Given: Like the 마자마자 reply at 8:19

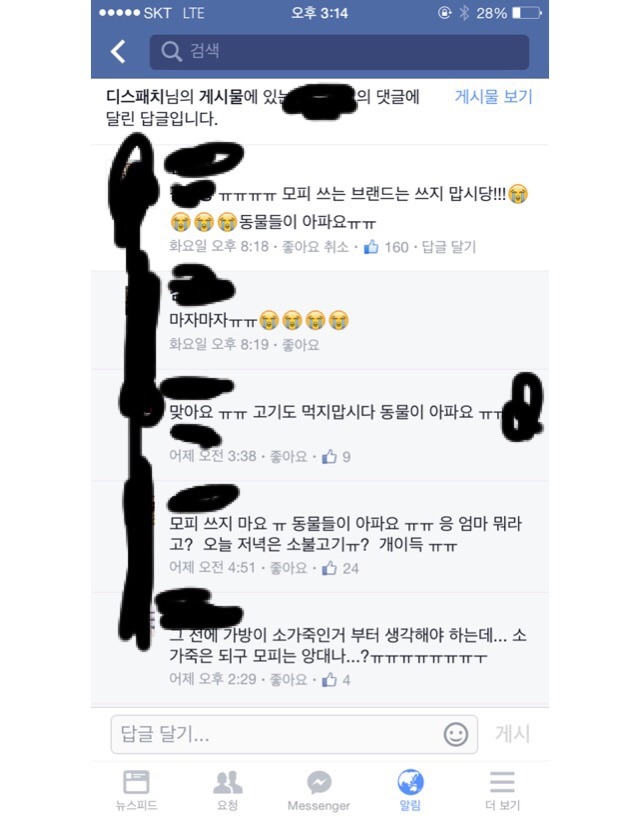Looking at the screenshot, I should click(301, 345).
